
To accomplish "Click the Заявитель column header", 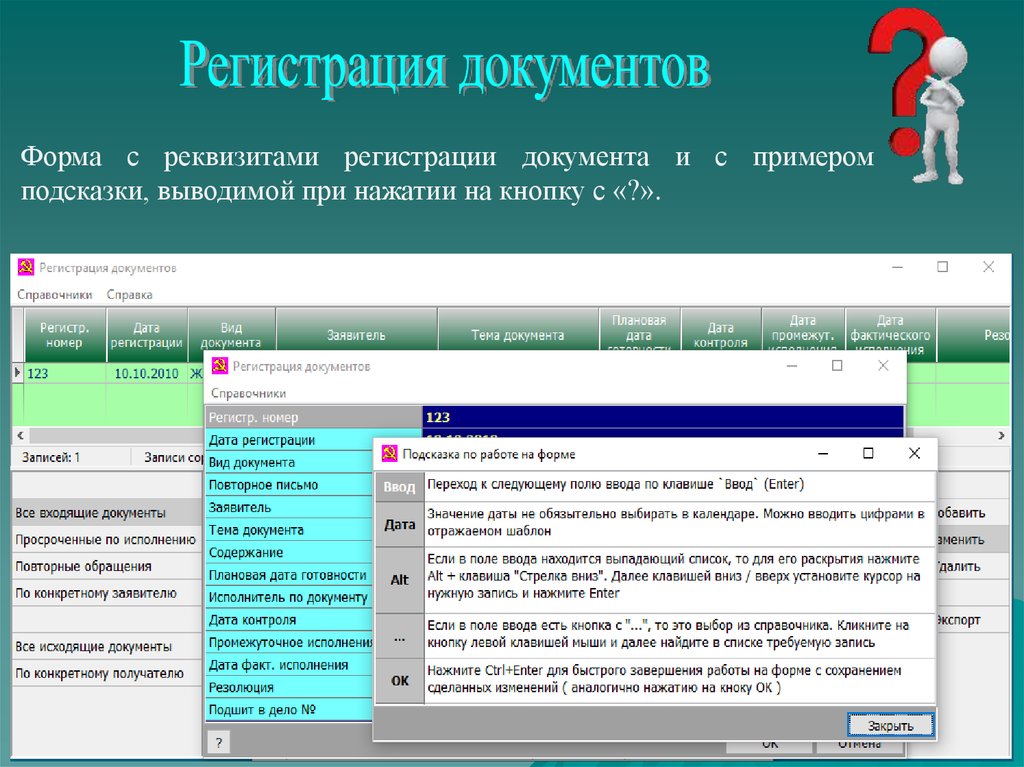I will click(356, 335).
